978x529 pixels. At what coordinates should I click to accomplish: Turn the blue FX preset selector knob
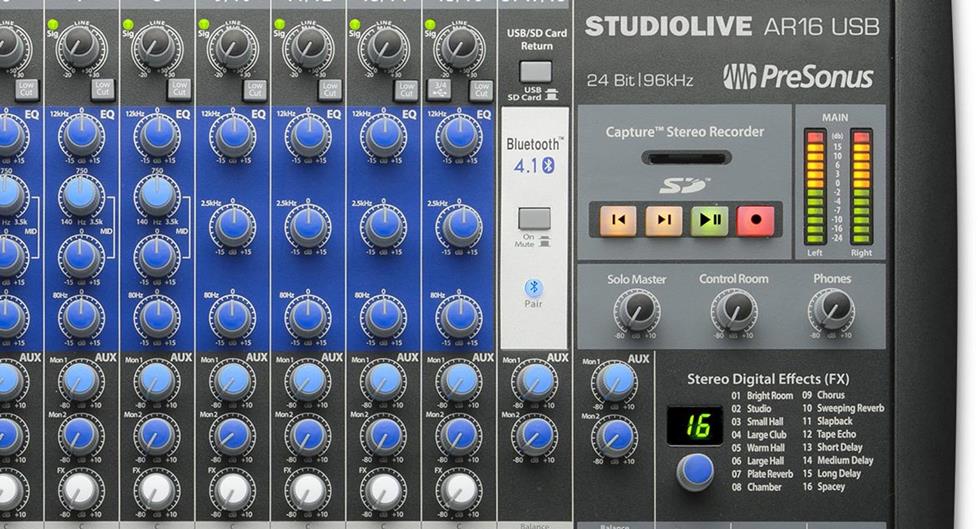tap(695, 472)
